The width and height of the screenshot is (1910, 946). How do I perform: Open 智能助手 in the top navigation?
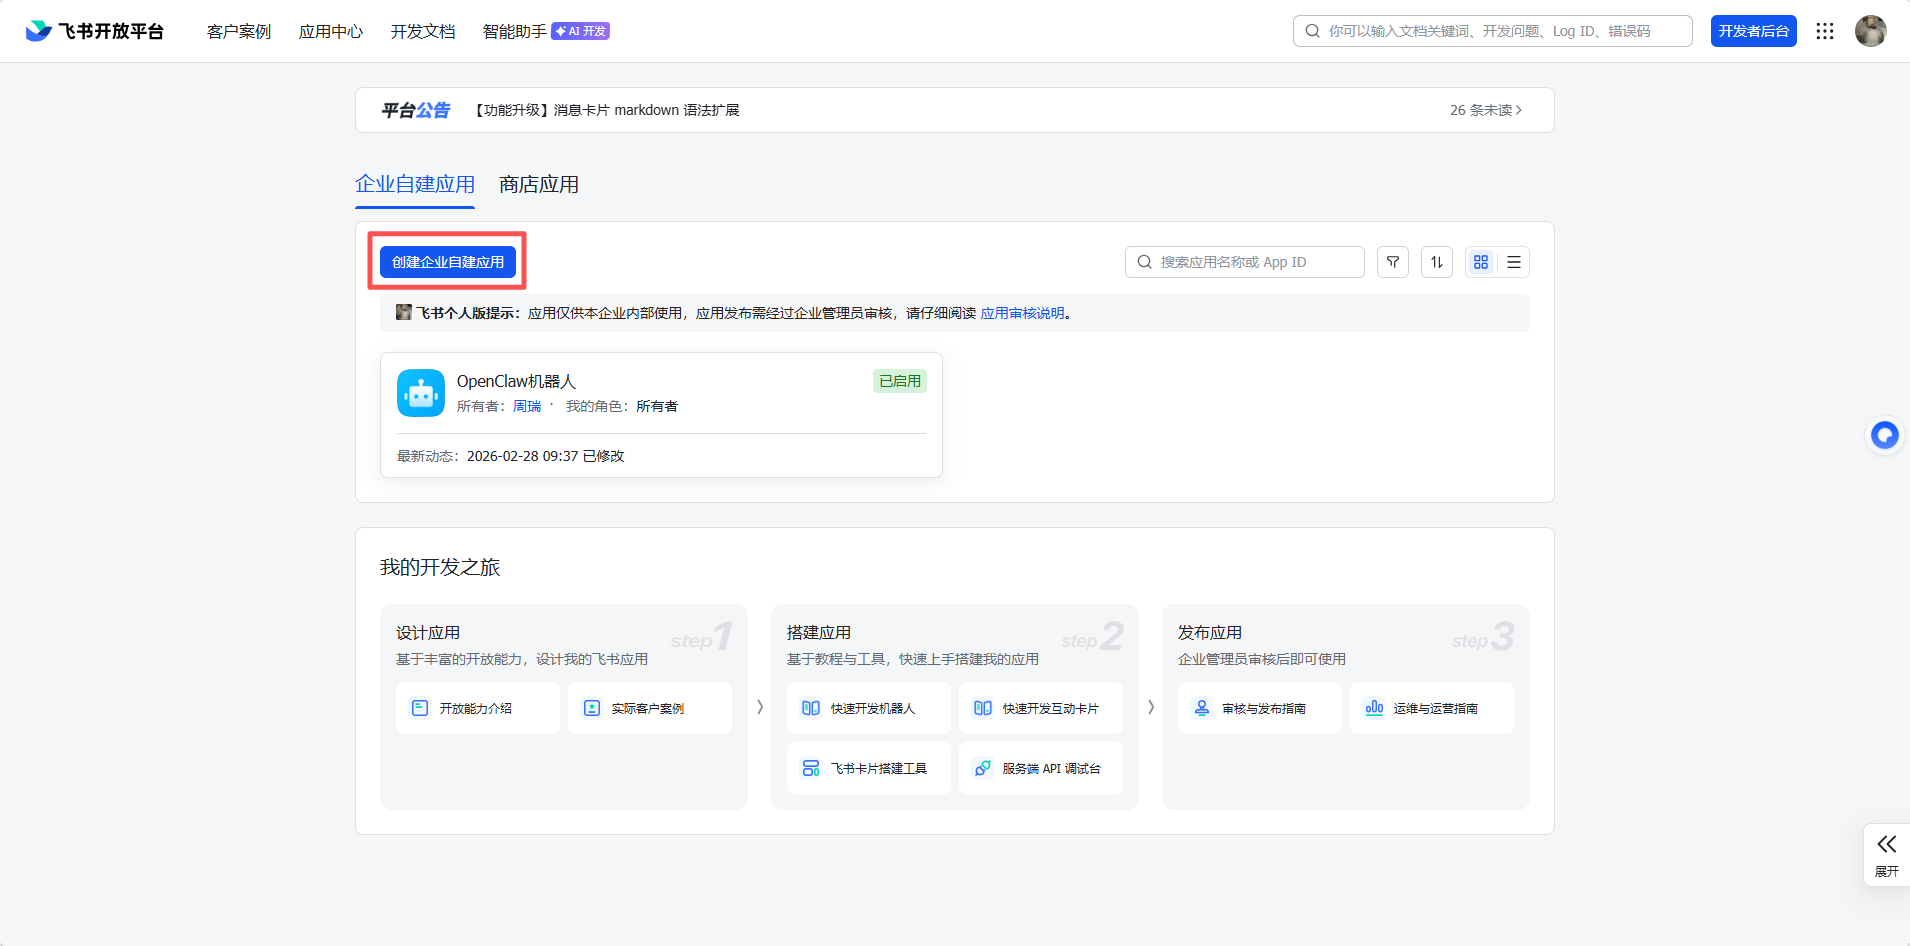[x=515, y=31]
